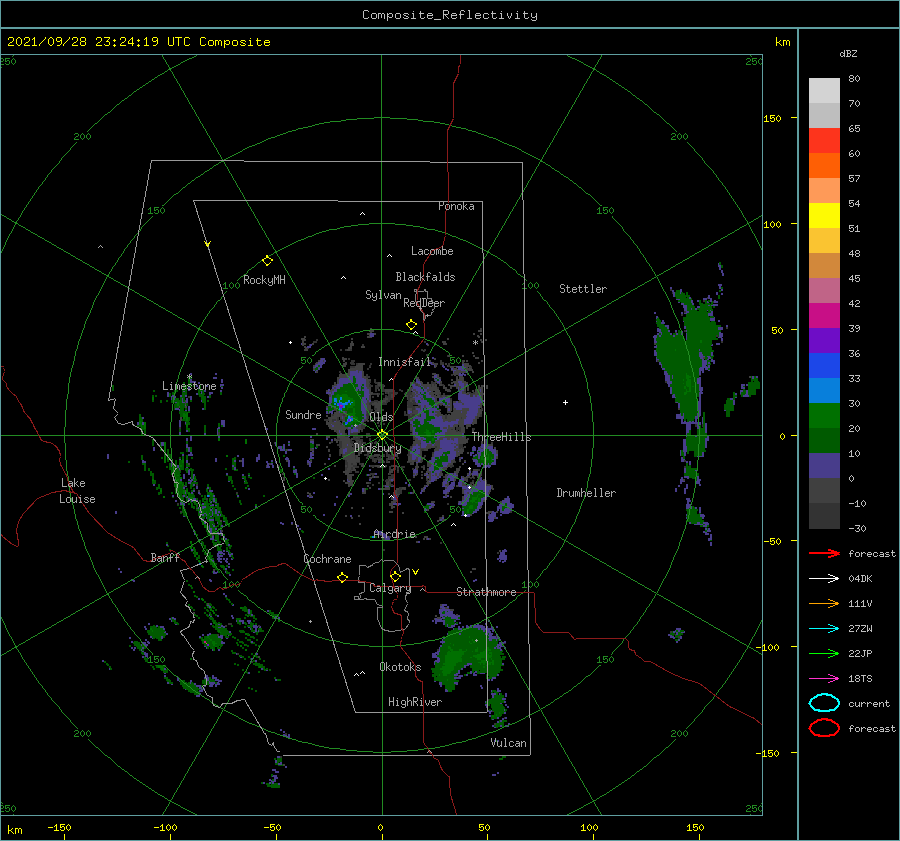Viewport: 900px width, 841px height.
Task: Click the Cochrane label
Action: pos(327,559)
